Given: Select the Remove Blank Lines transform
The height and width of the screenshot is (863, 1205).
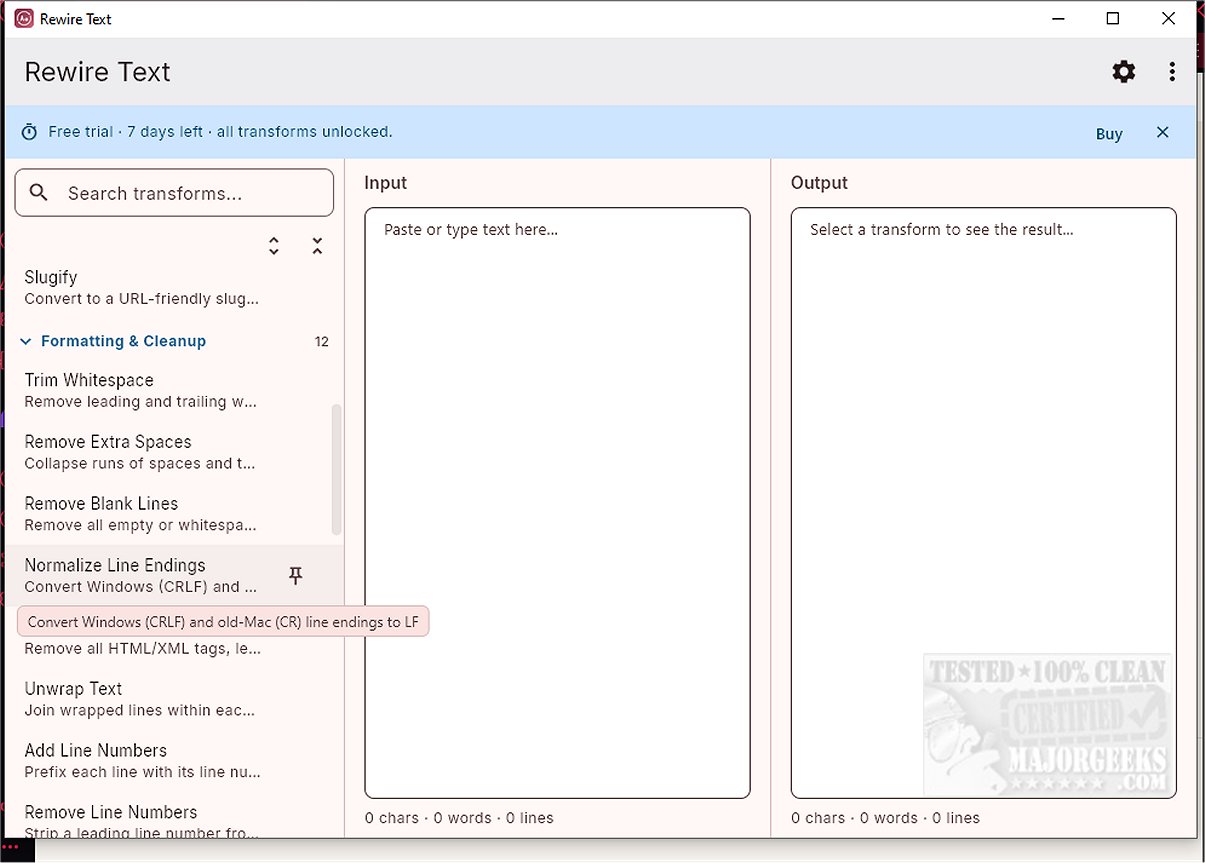Looking at the screenshot, I should (174, 514).
